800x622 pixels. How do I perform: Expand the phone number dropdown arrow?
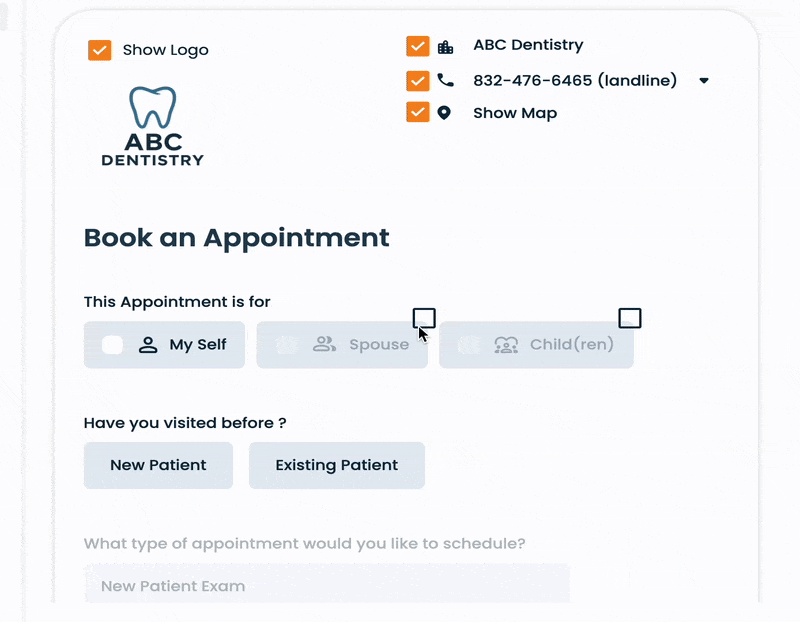704,81
